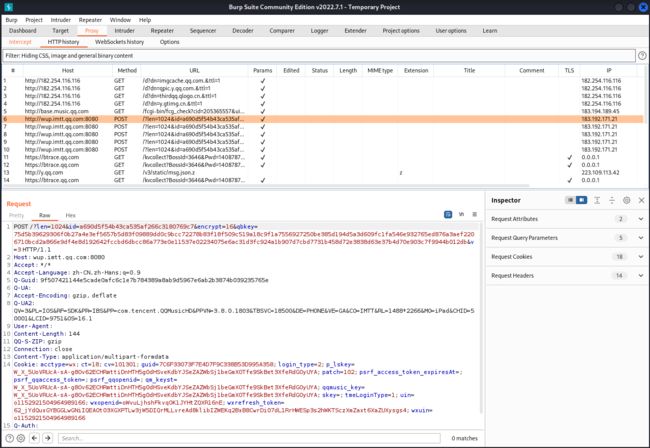Sort history by Method column header

click(127, 70)
